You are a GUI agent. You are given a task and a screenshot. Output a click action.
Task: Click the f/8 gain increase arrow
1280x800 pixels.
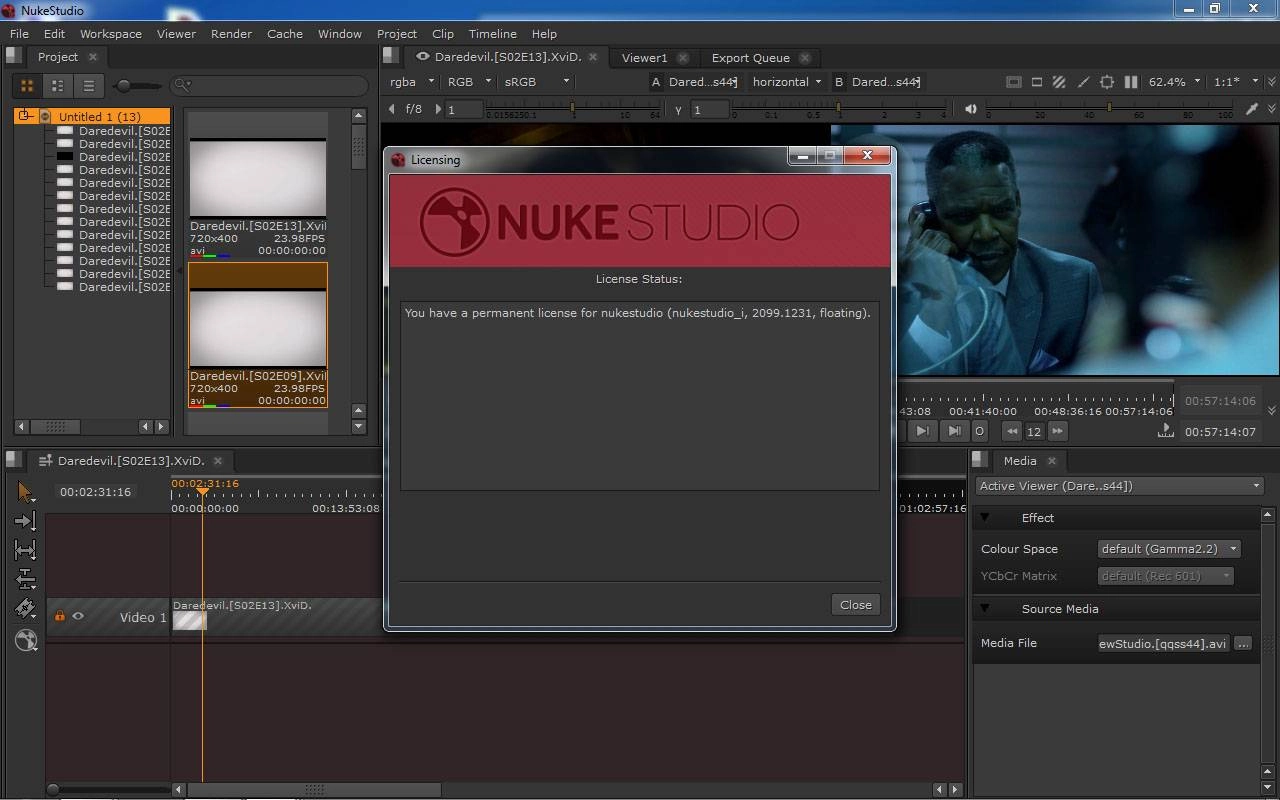[437, 109]
